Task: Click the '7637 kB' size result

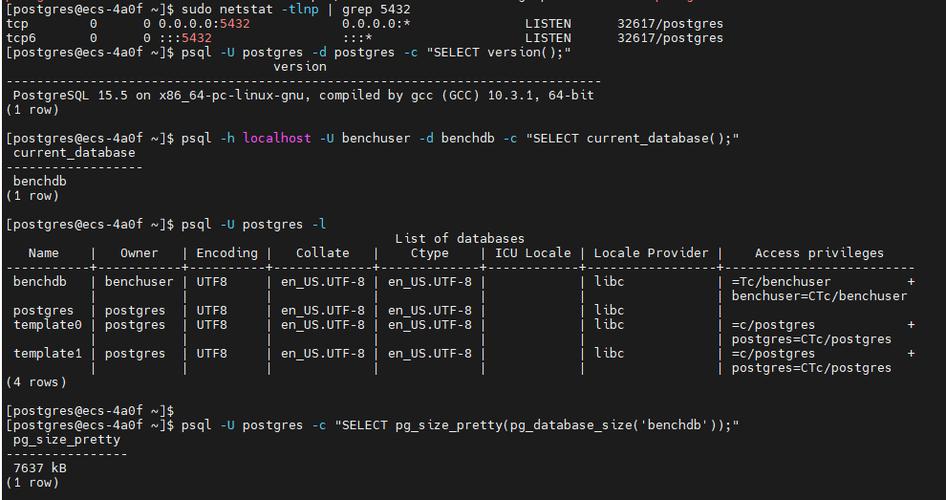Action: (40, 469)
